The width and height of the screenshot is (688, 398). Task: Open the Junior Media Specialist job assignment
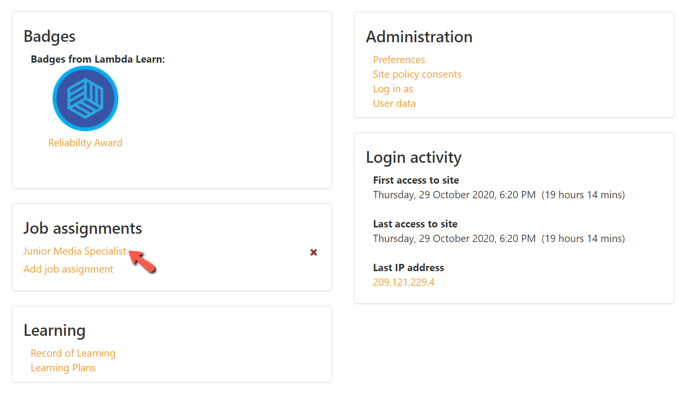coord(75,251)
